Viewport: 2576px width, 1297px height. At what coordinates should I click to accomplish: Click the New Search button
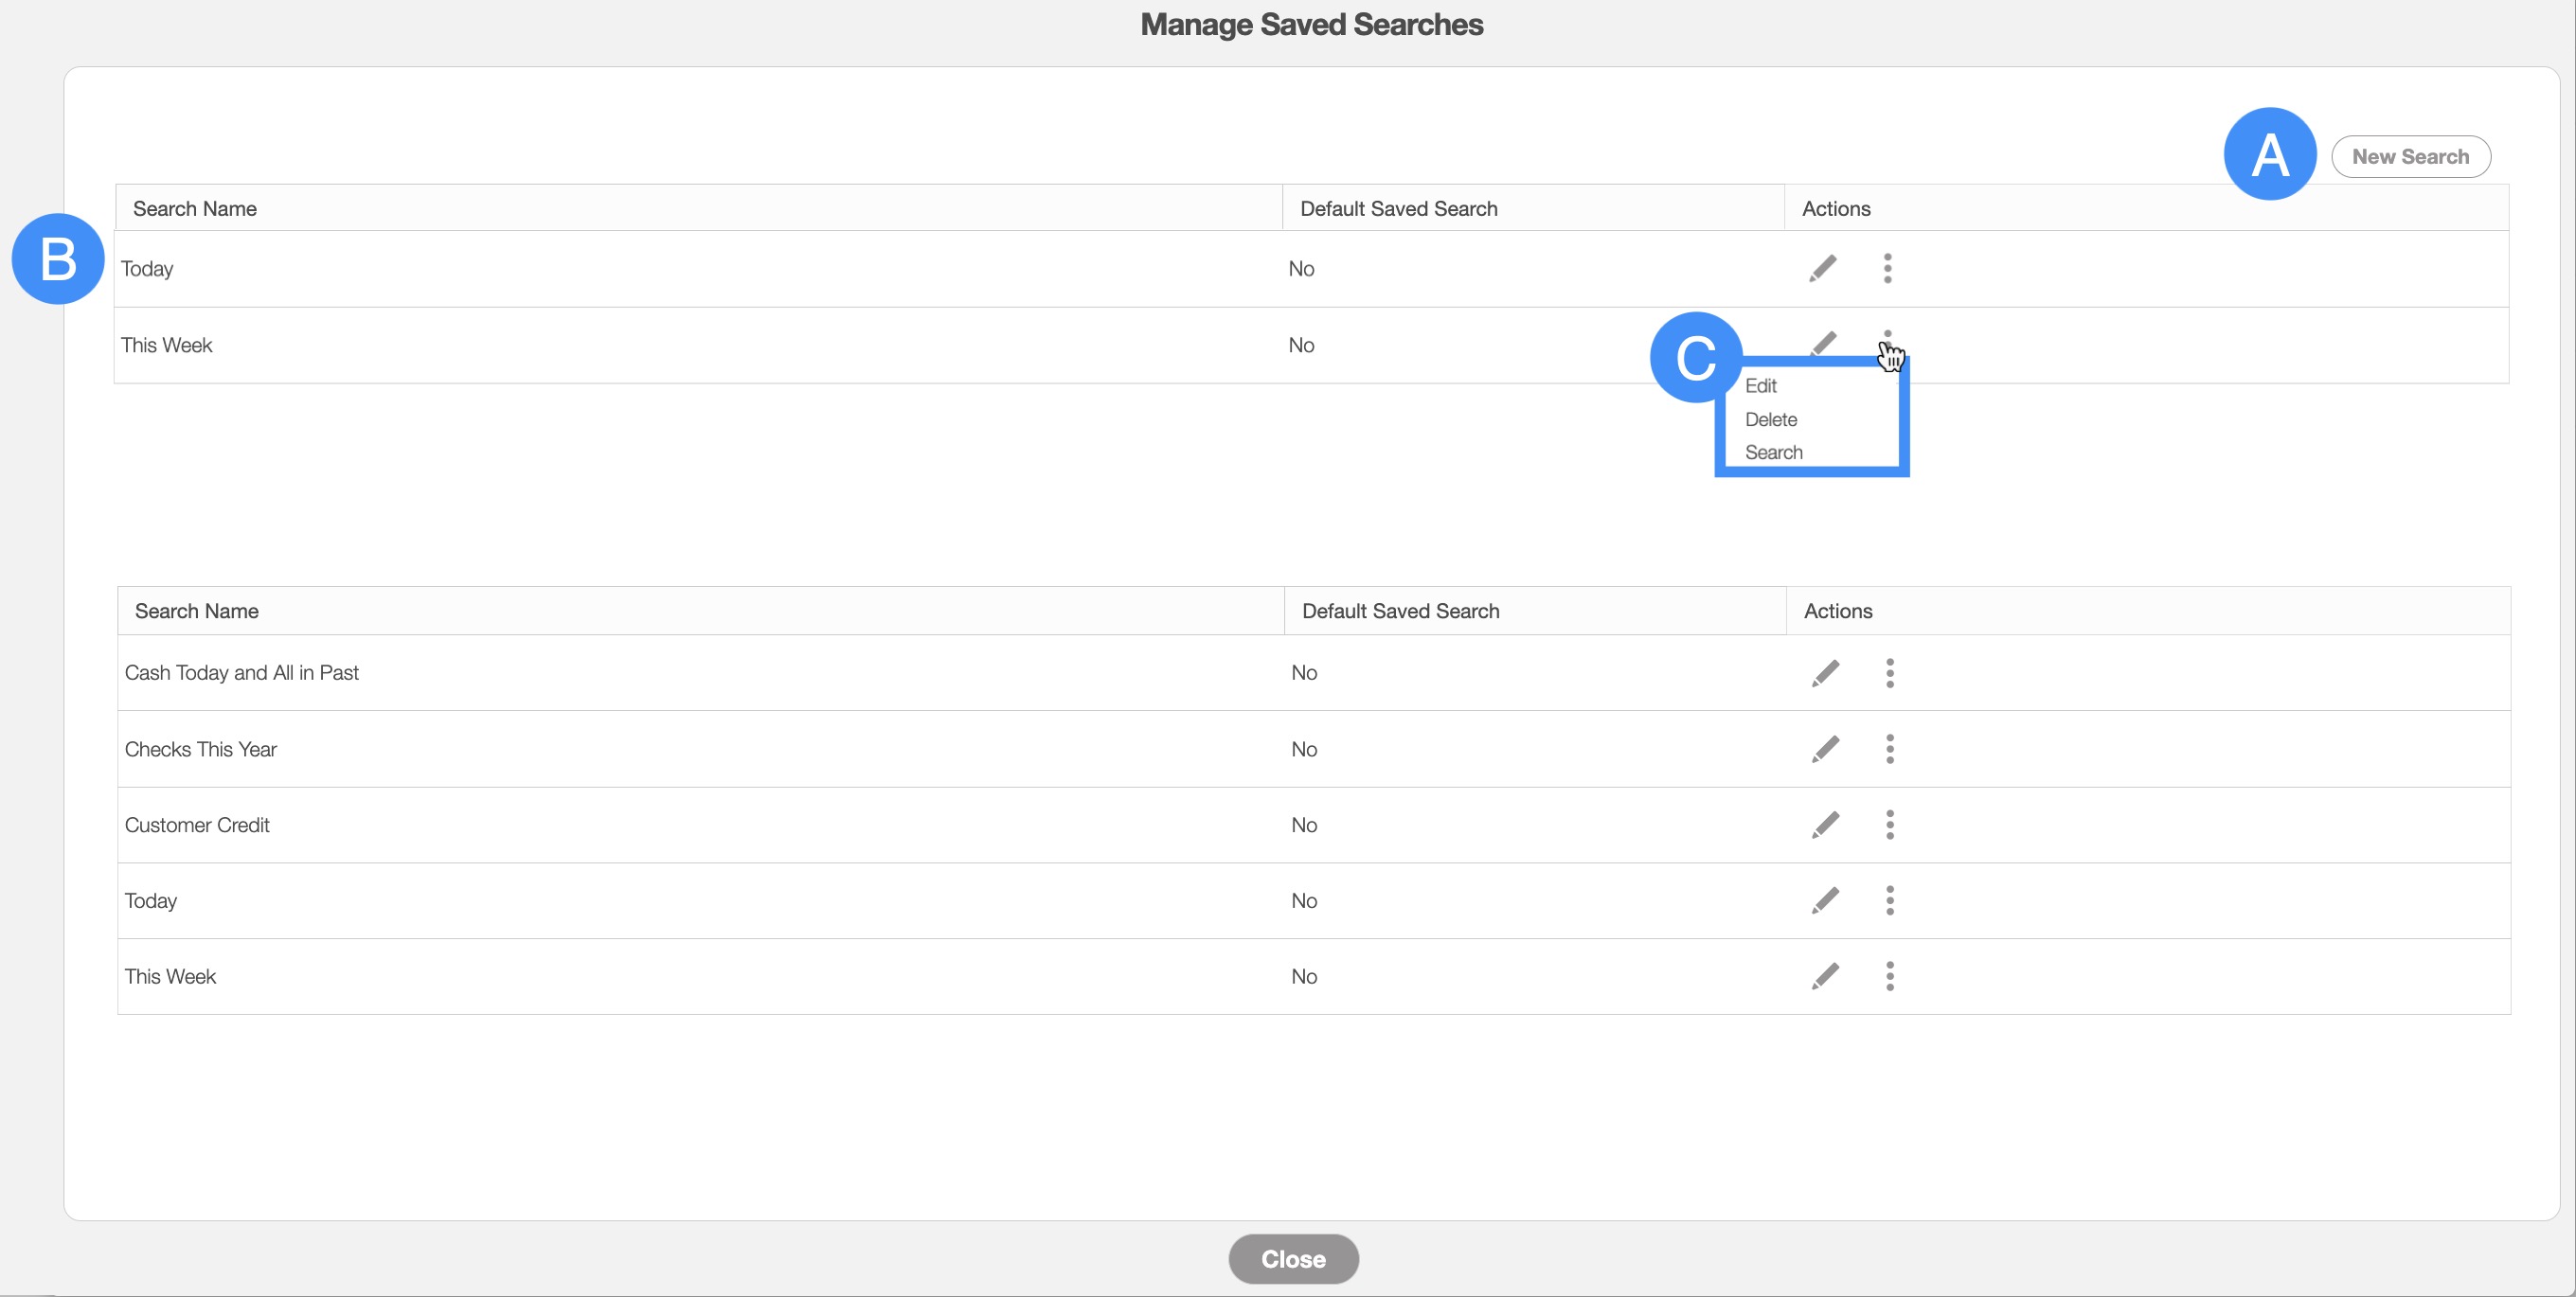[2410, 157]
